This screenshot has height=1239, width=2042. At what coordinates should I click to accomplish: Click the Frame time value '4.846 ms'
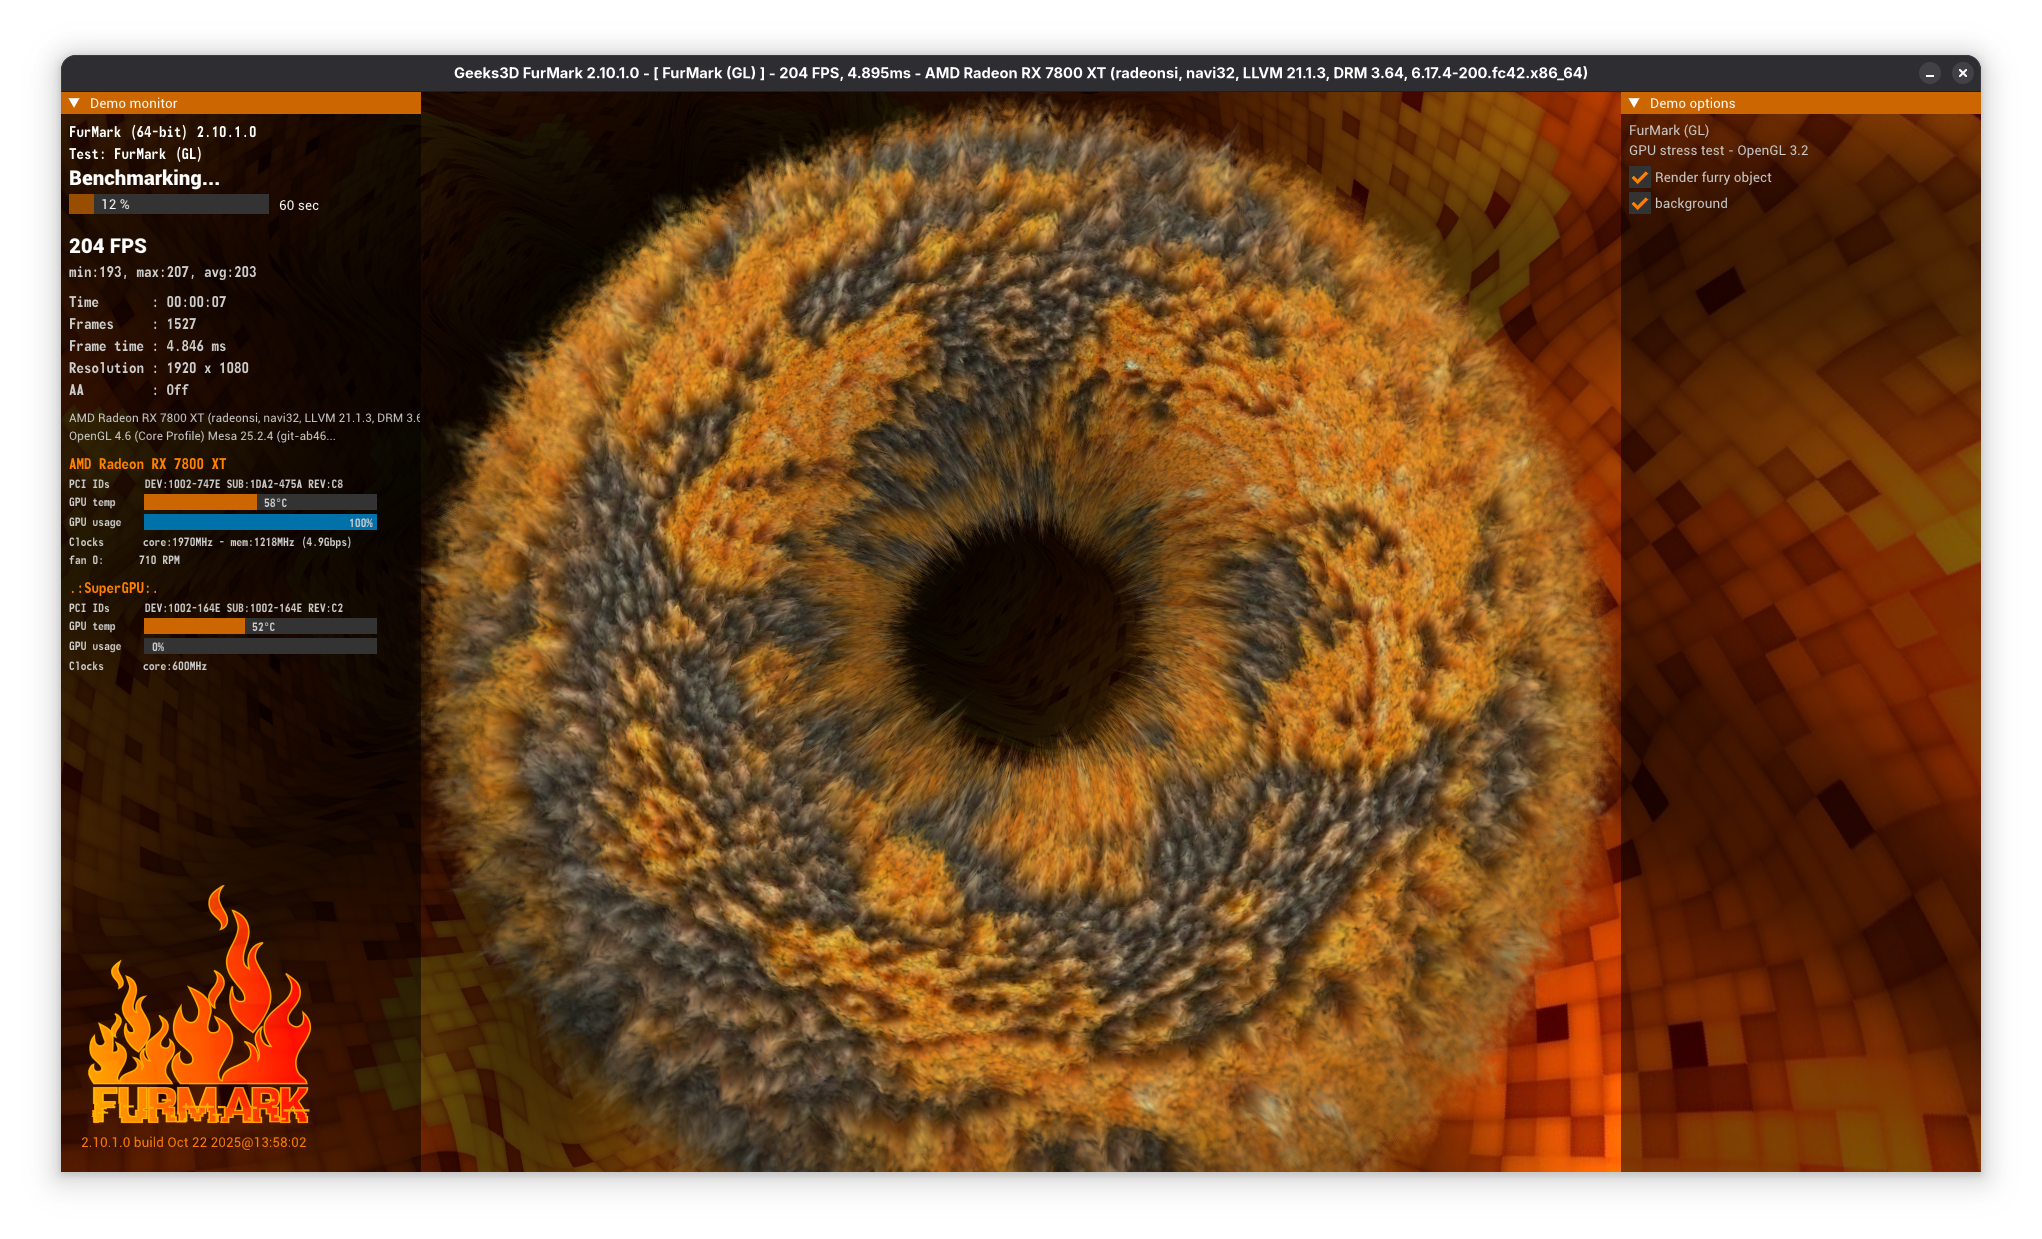pos(196,346)
